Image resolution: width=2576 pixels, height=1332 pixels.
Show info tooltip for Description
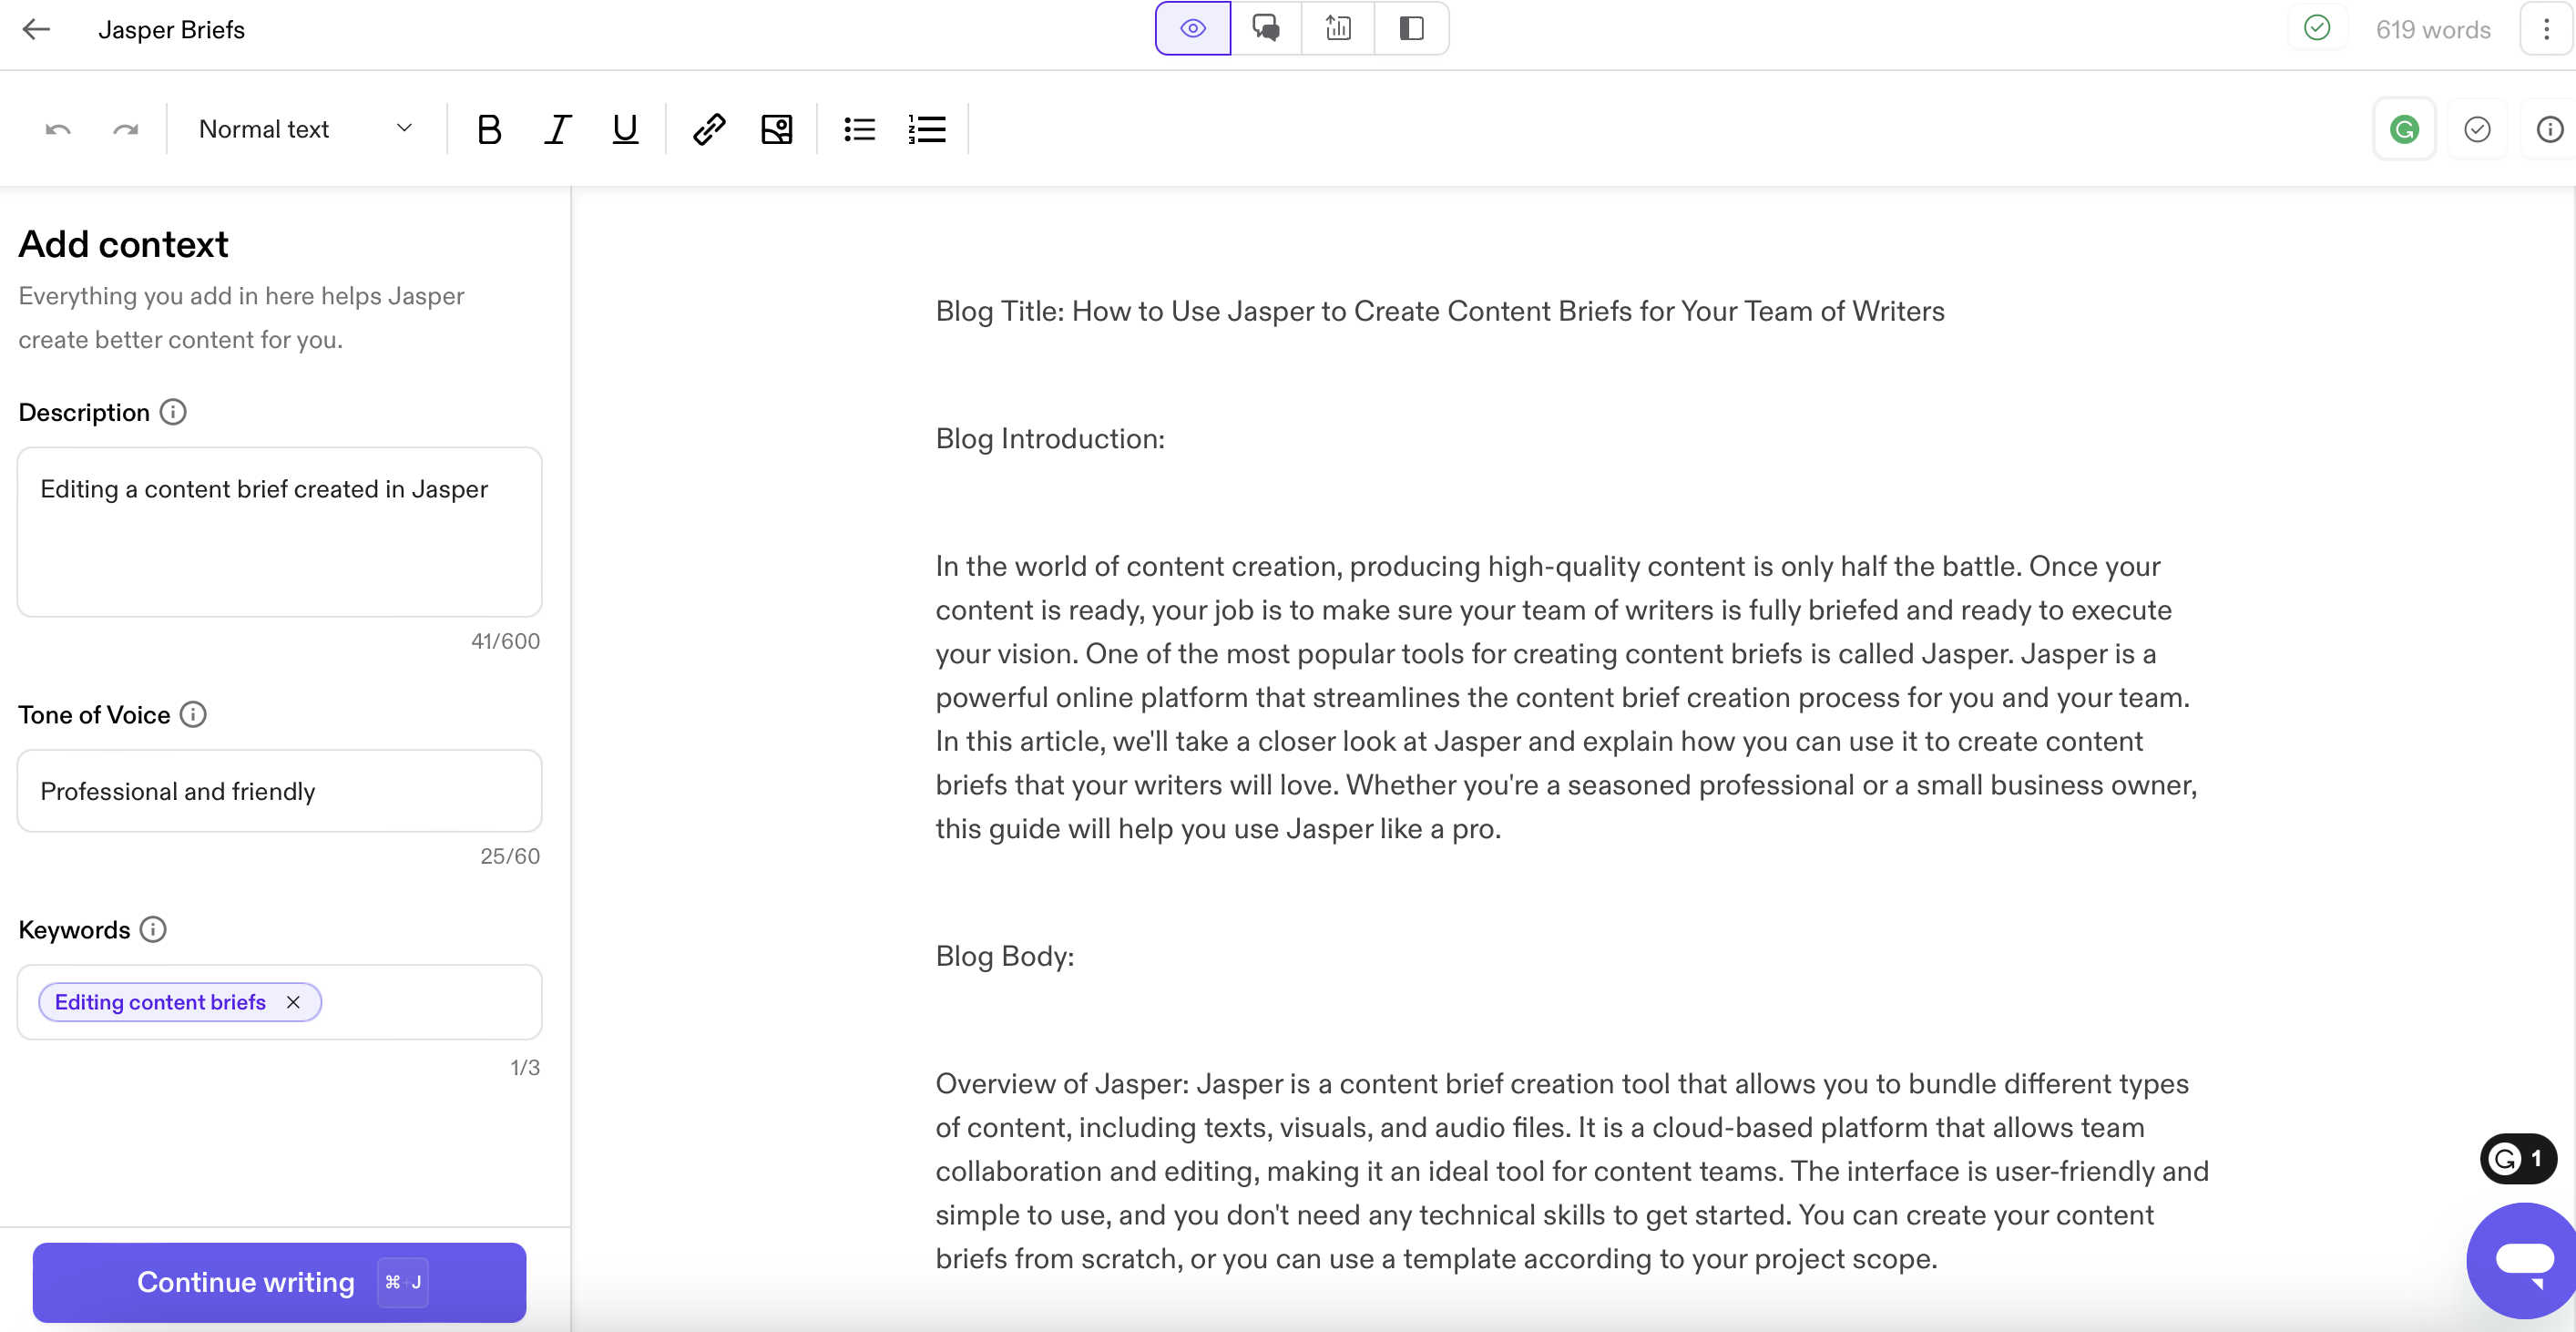click(x=173, y=412)
